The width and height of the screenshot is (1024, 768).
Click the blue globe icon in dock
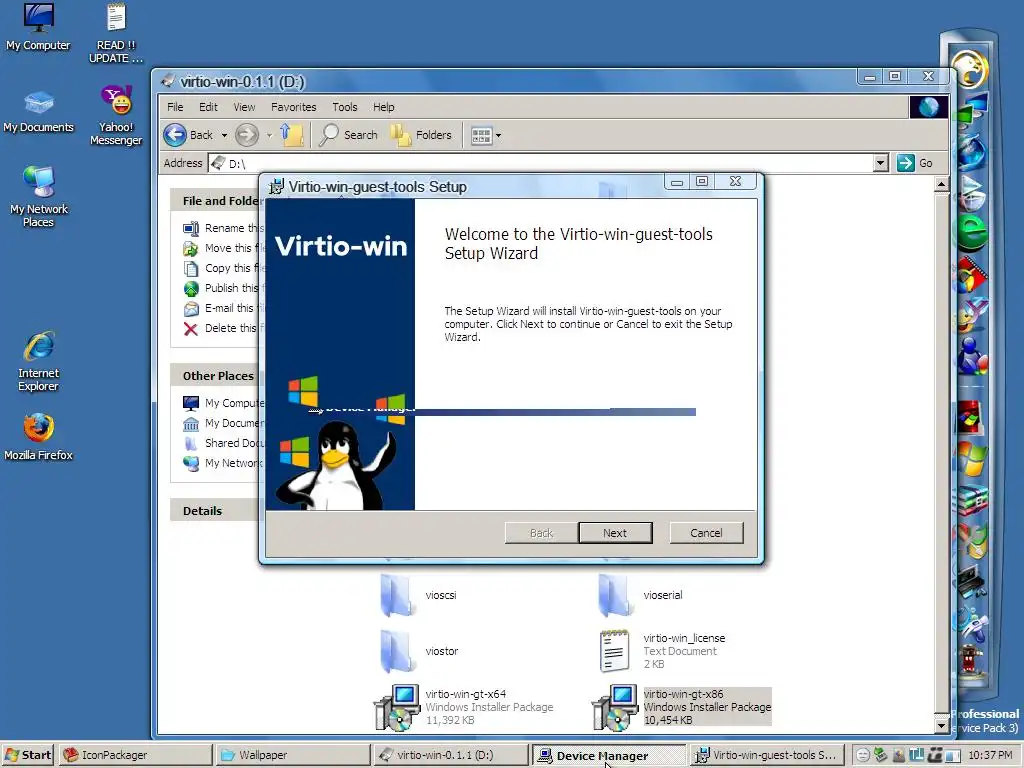click(x=972, y=152)
